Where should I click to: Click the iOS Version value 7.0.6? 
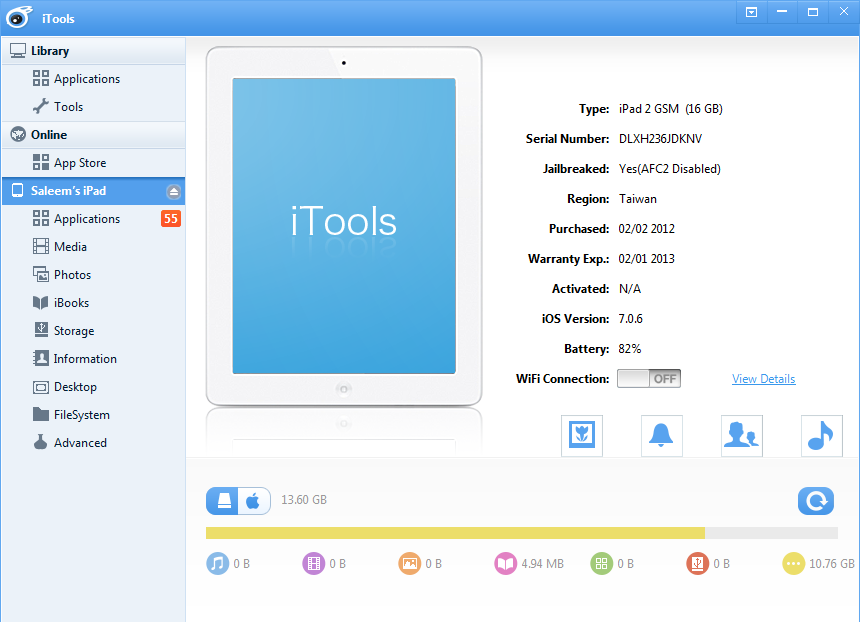630,319
